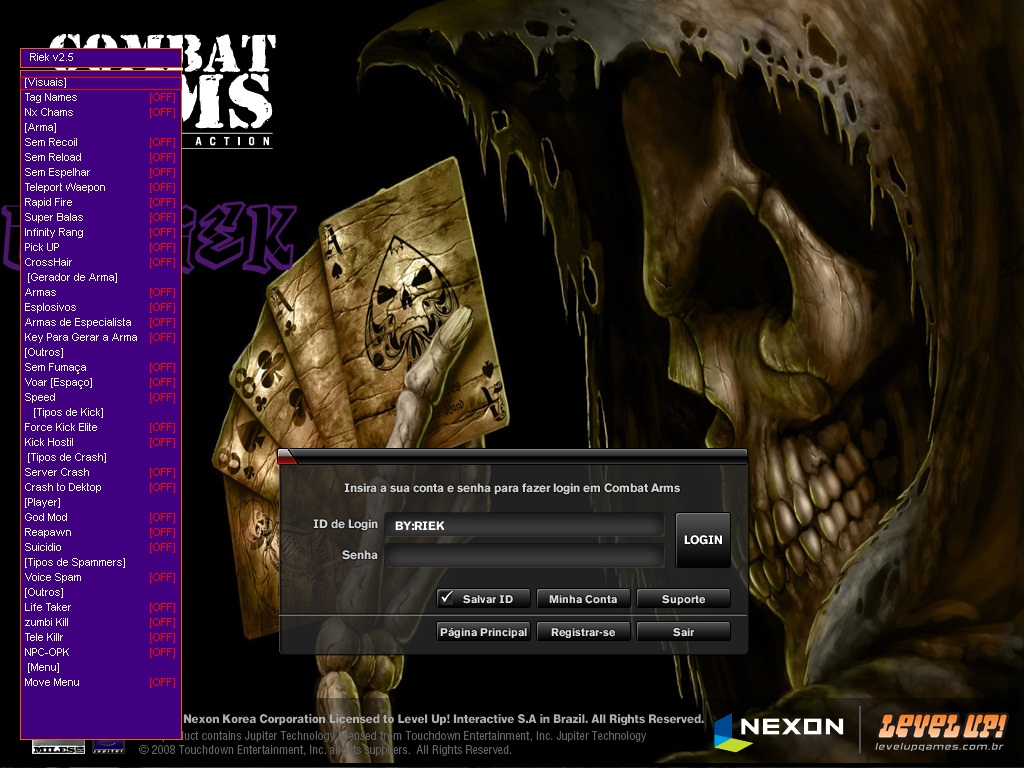Open Minha Conta
Image resolution: width=1024 pixels, height=768 pixels.
point(583,599)
